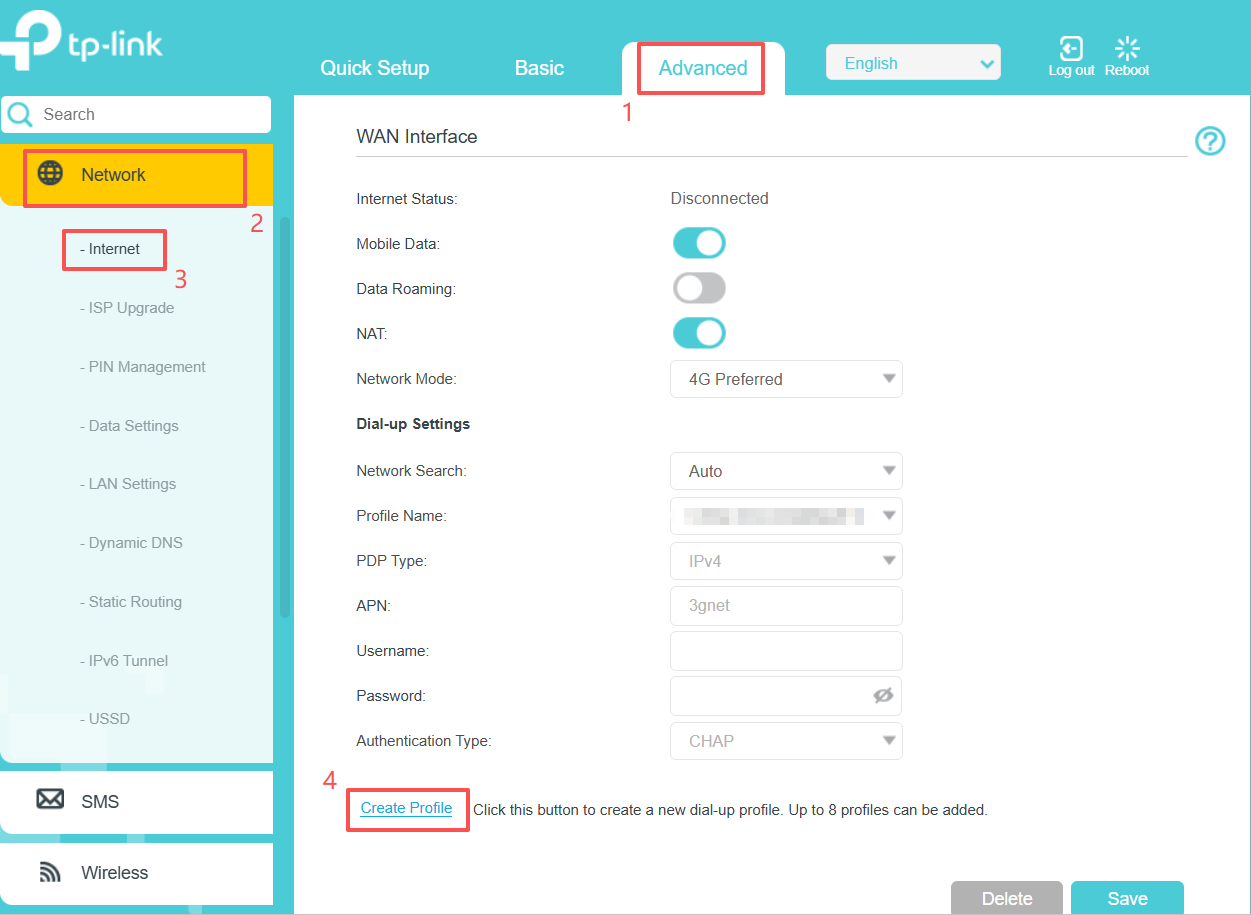This screenshot has height=915, width=1251.
Task: Click the SMS envelope icon
Action: pyautogui.click(x=50, y=801)
